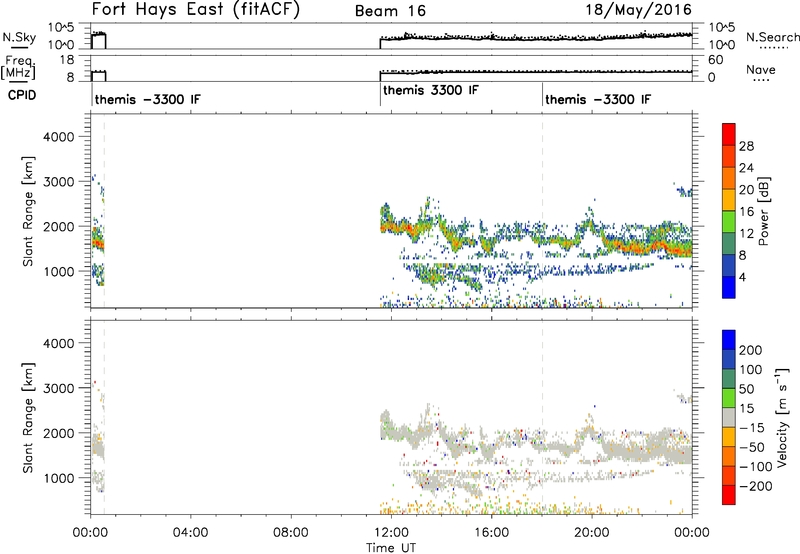
Task: Click the 'themis -3300 IF' label near 18:00
Action: (598, 99)
